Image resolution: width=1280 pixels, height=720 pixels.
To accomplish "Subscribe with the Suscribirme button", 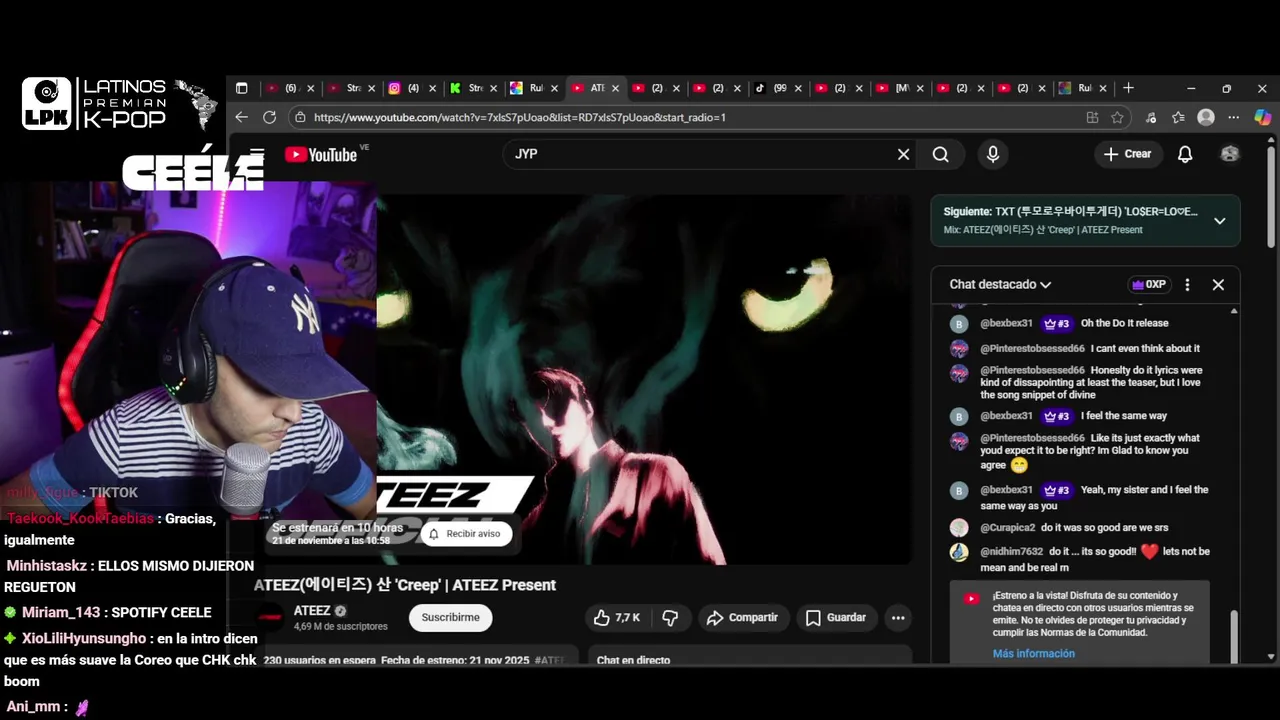I will (x=450, y=618).
